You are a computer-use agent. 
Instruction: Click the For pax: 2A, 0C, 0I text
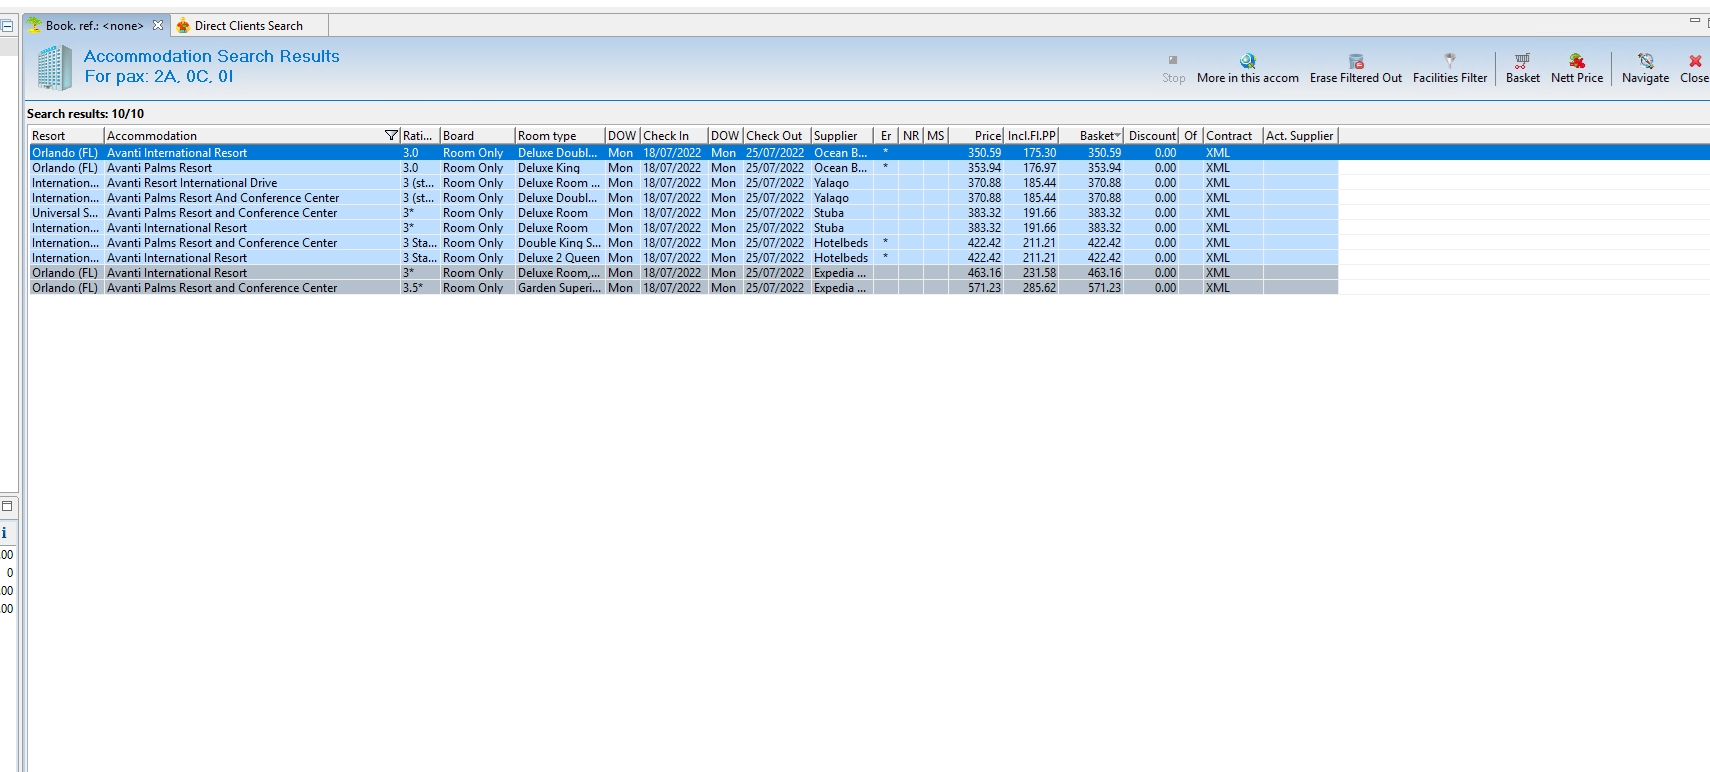[x=159, y=77]
